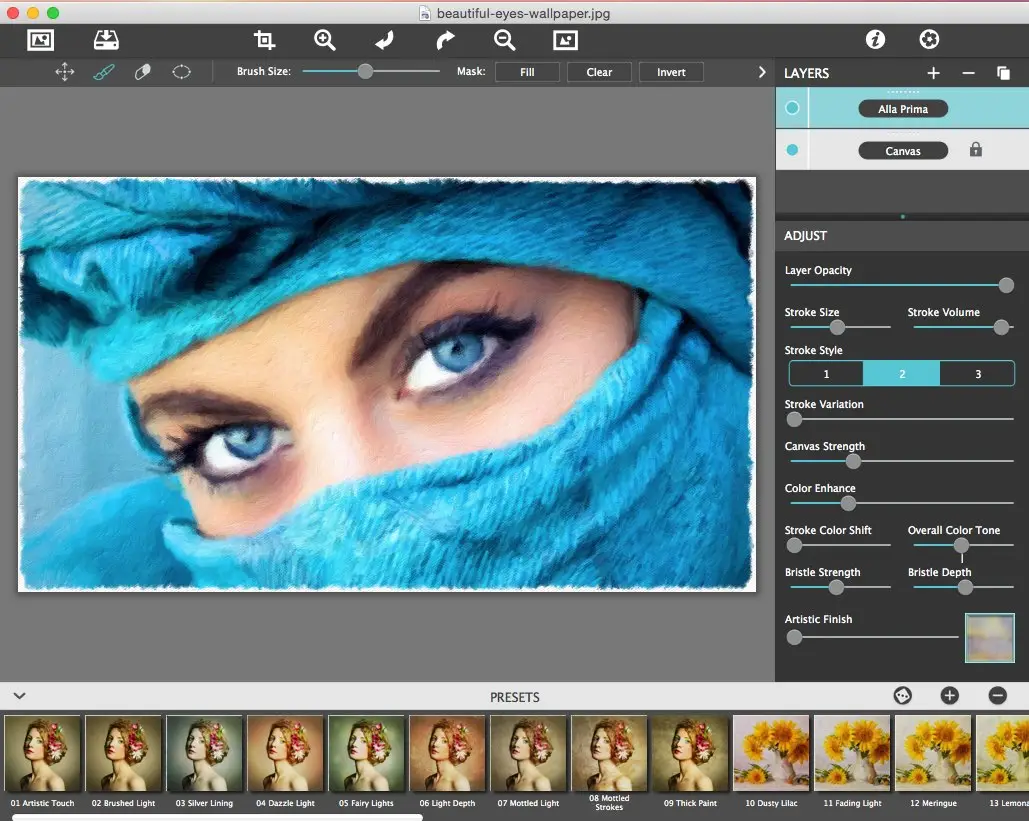Collapse the mask toolbar right chevron
The width and height of the screenshot is (1029, 821).
(x=762, y=72)
